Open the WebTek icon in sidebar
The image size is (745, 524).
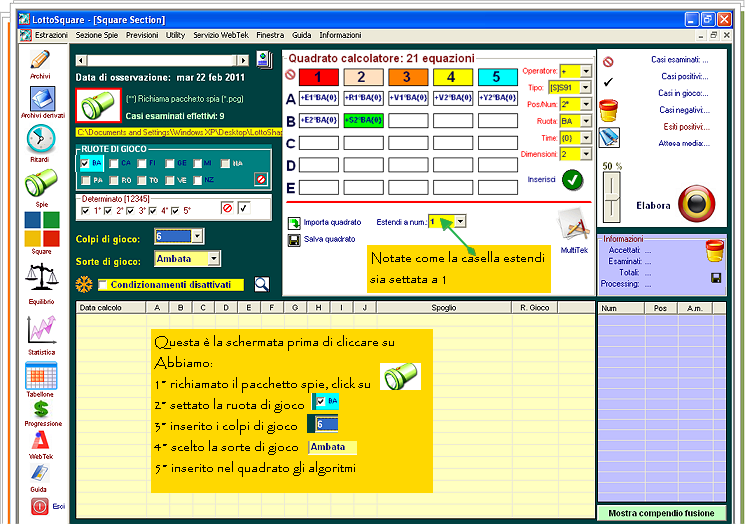(x=41, y=440)
